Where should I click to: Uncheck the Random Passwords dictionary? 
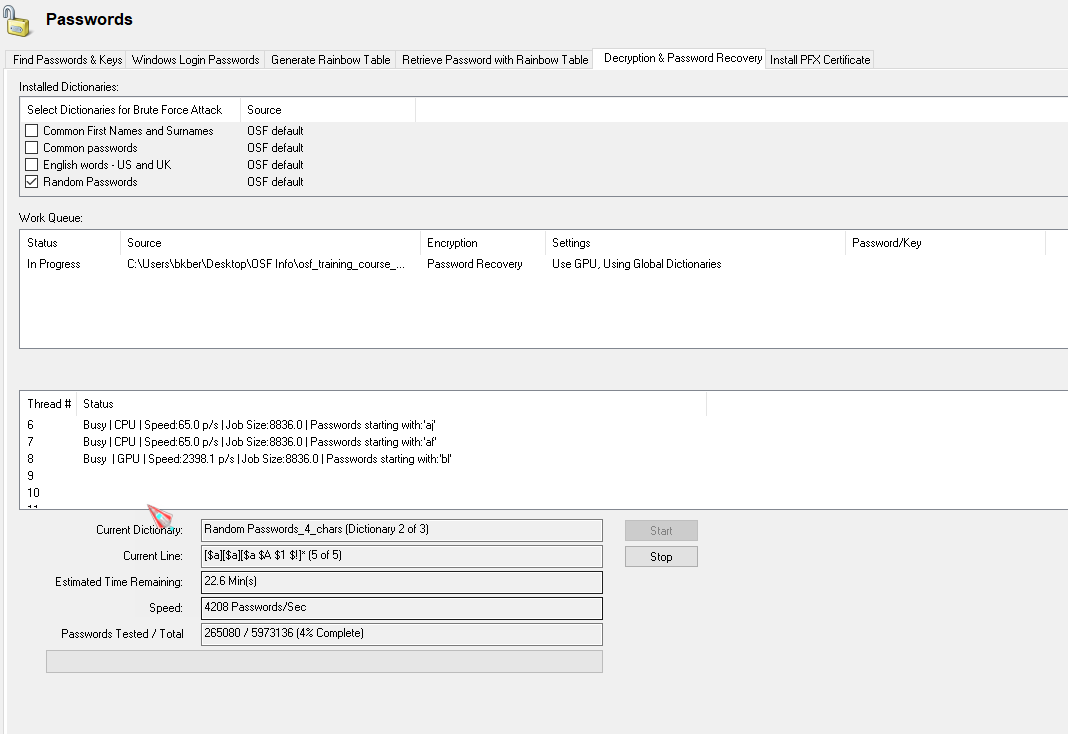(31, 182)
